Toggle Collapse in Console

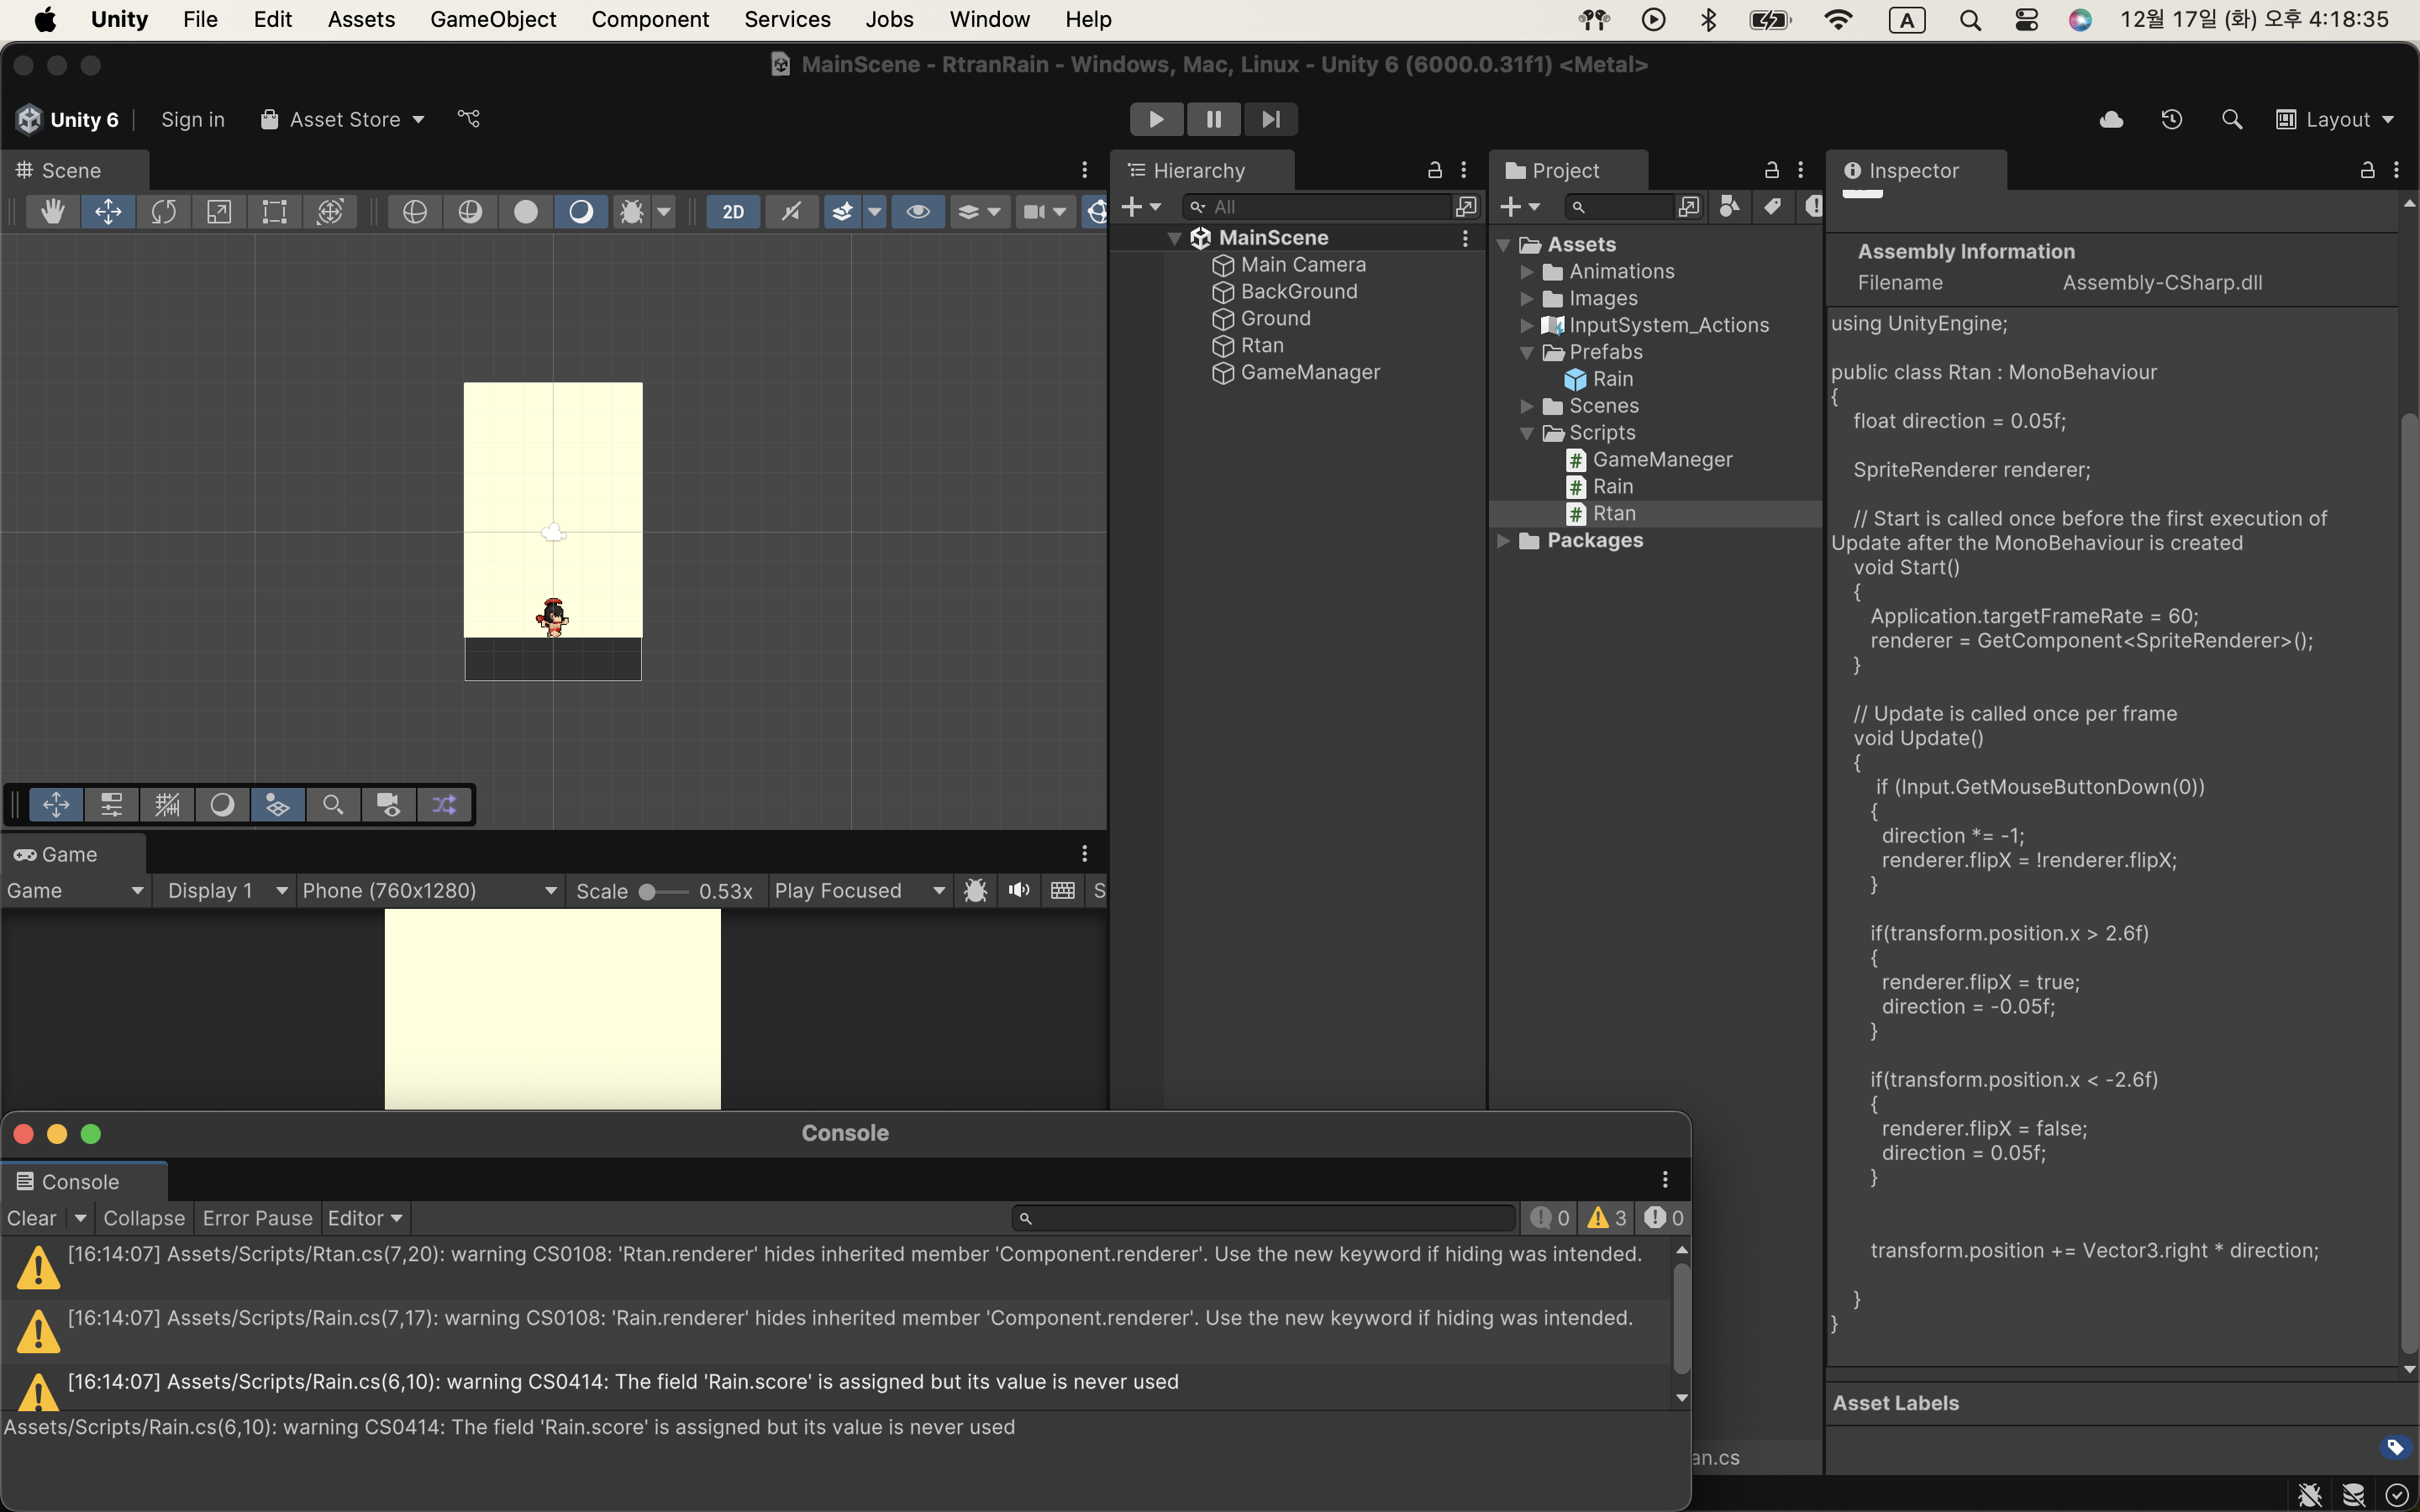(144, 1218)
